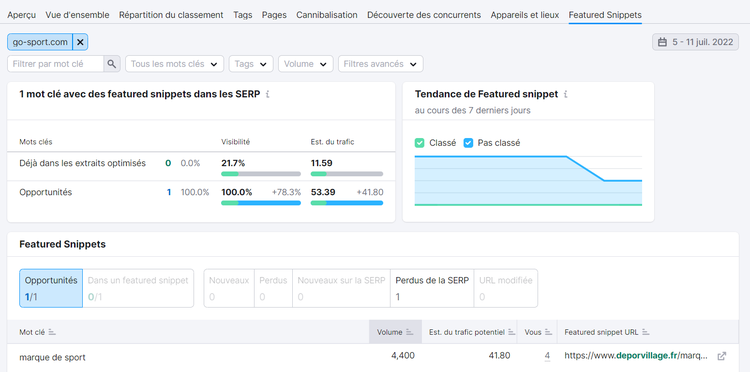Click the Perdus filter button
The width and height of the screenshot is (750, 372).
click(x=274, y=288)
